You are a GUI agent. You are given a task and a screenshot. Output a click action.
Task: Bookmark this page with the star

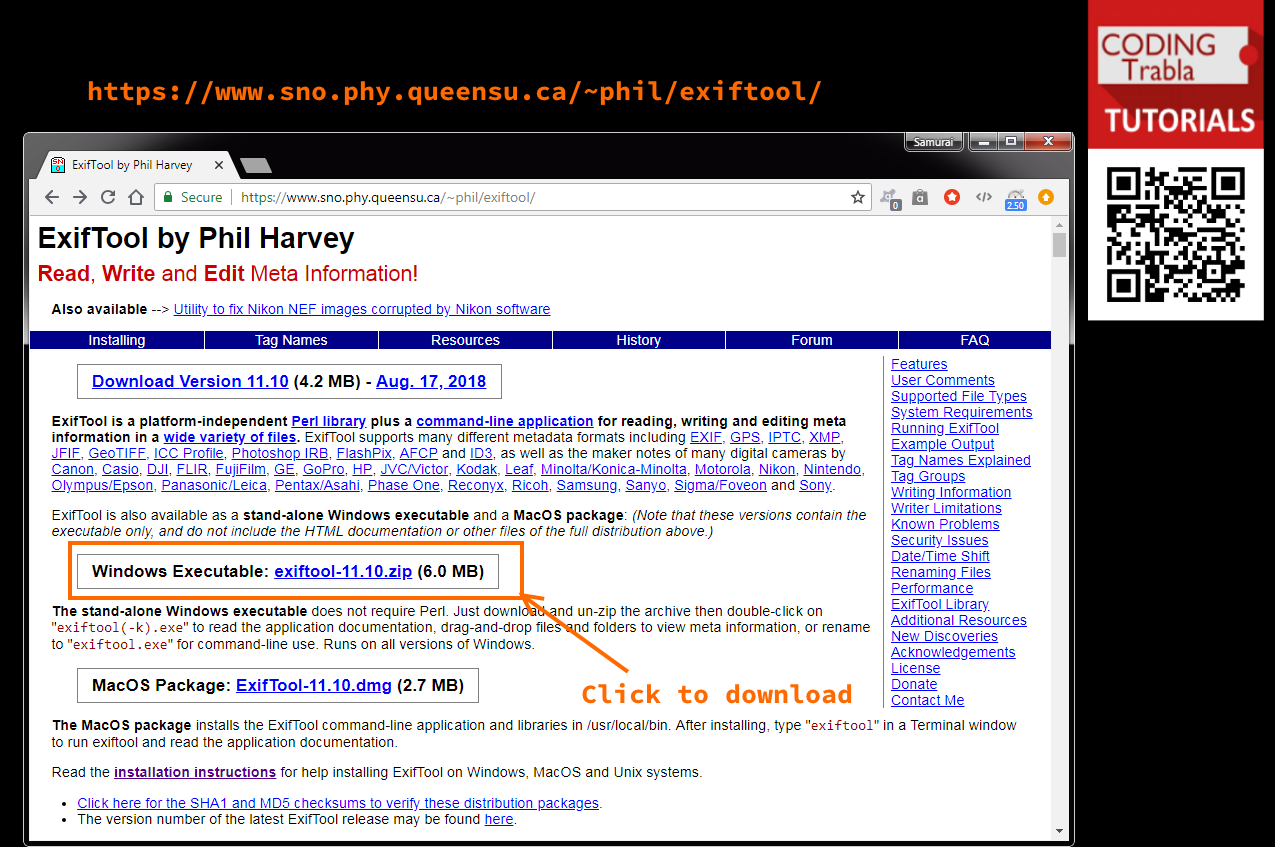[x=858, y=198]
